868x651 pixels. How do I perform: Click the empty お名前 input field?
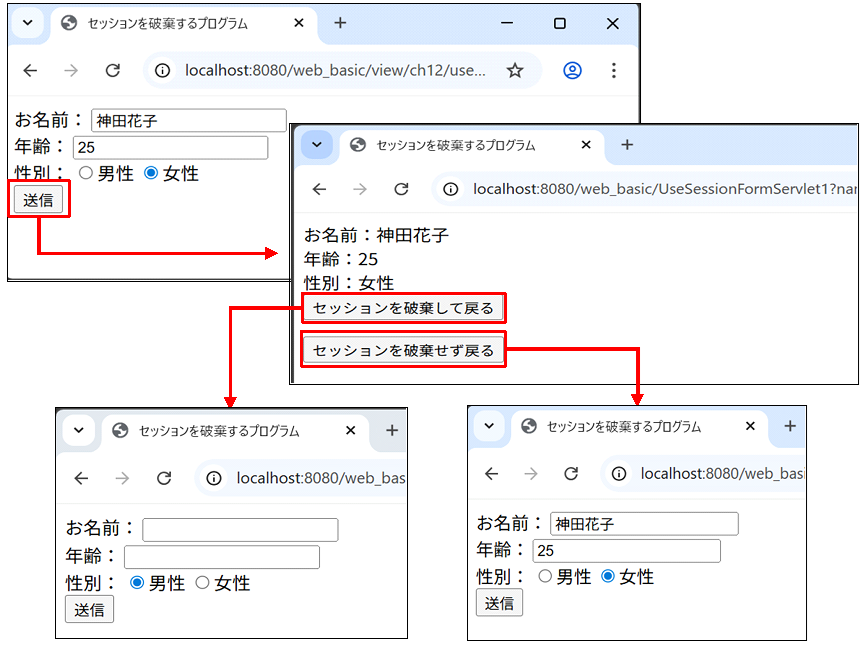tap(240, 530)
